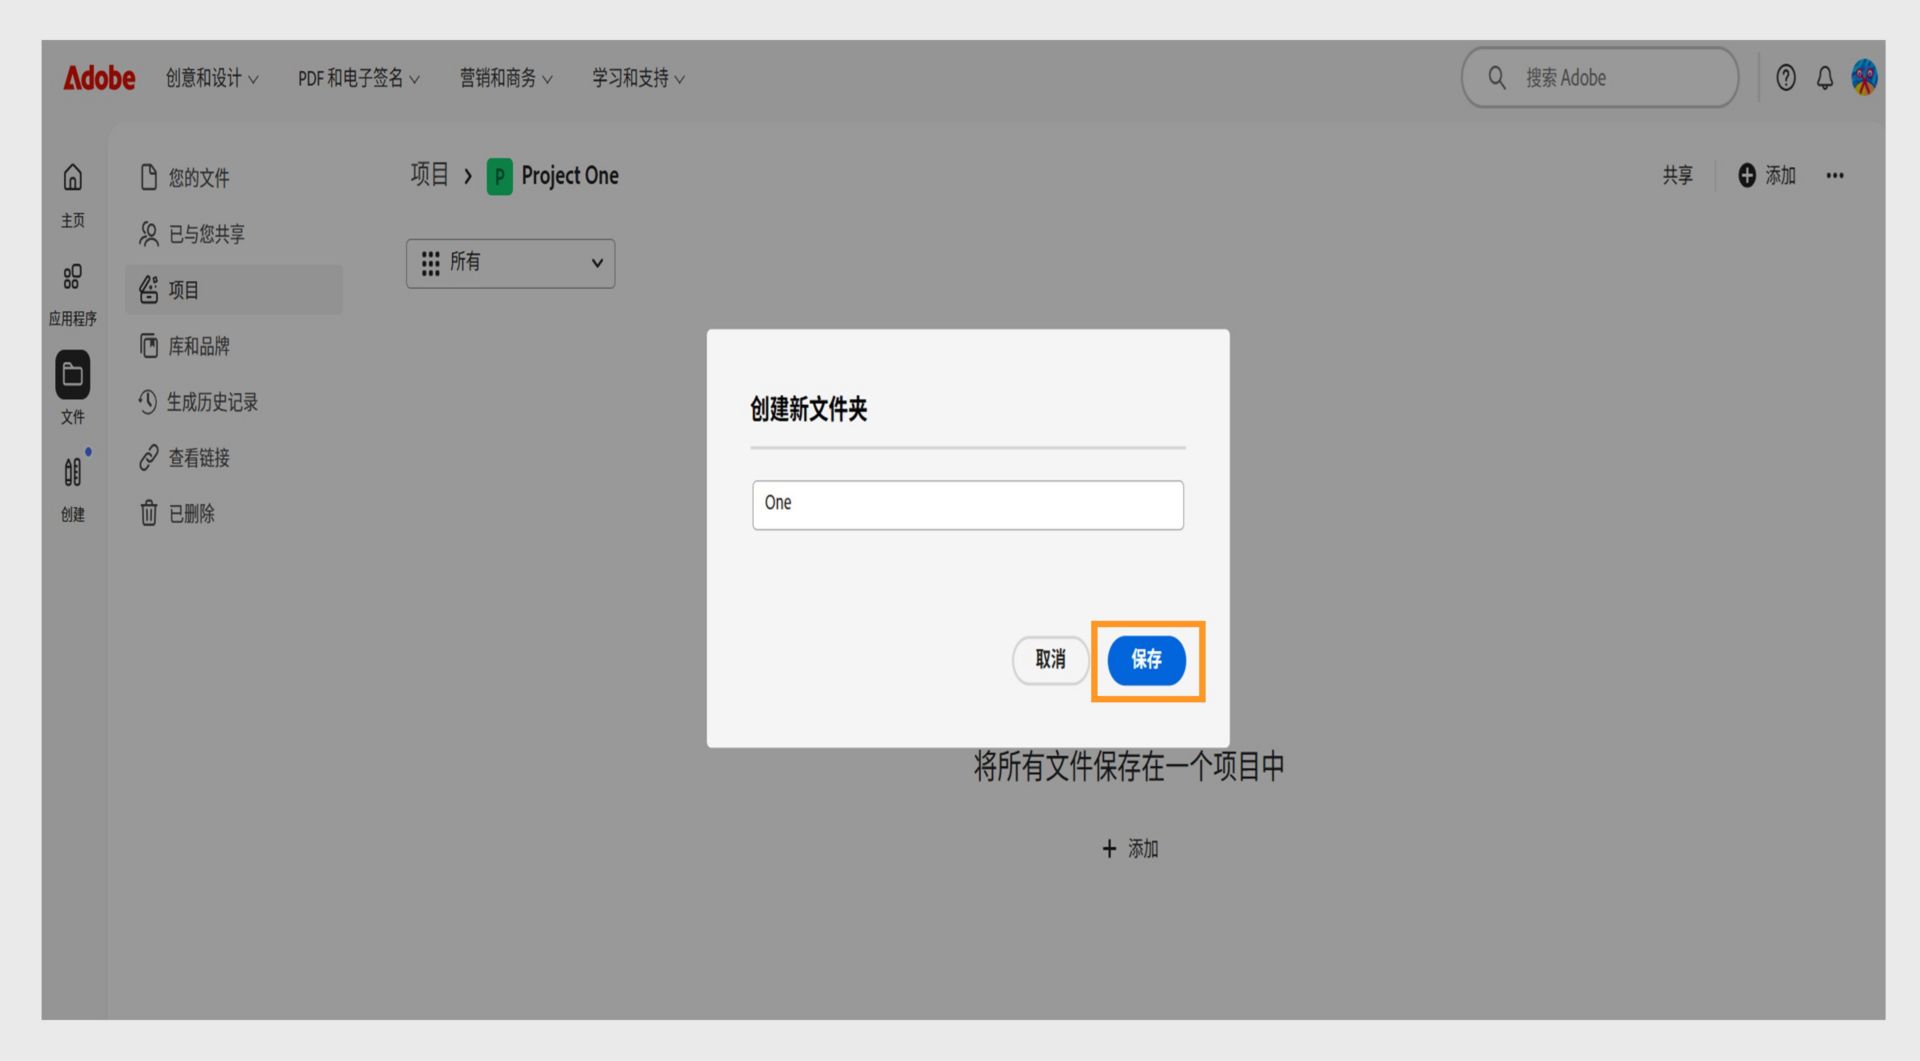1920x1061 pixels.
Task: Click the folder name input containing One
Action: tap(967, 505)
